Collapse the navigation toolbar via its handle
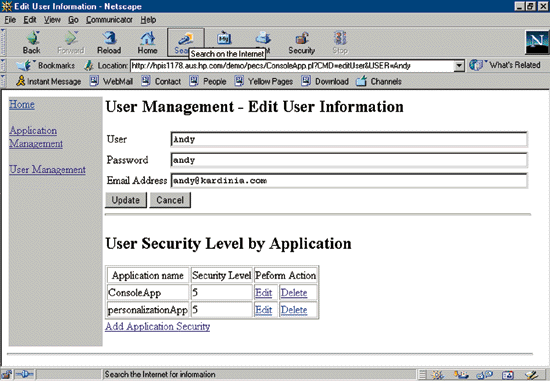550x381 pixels. pos(3,42)
